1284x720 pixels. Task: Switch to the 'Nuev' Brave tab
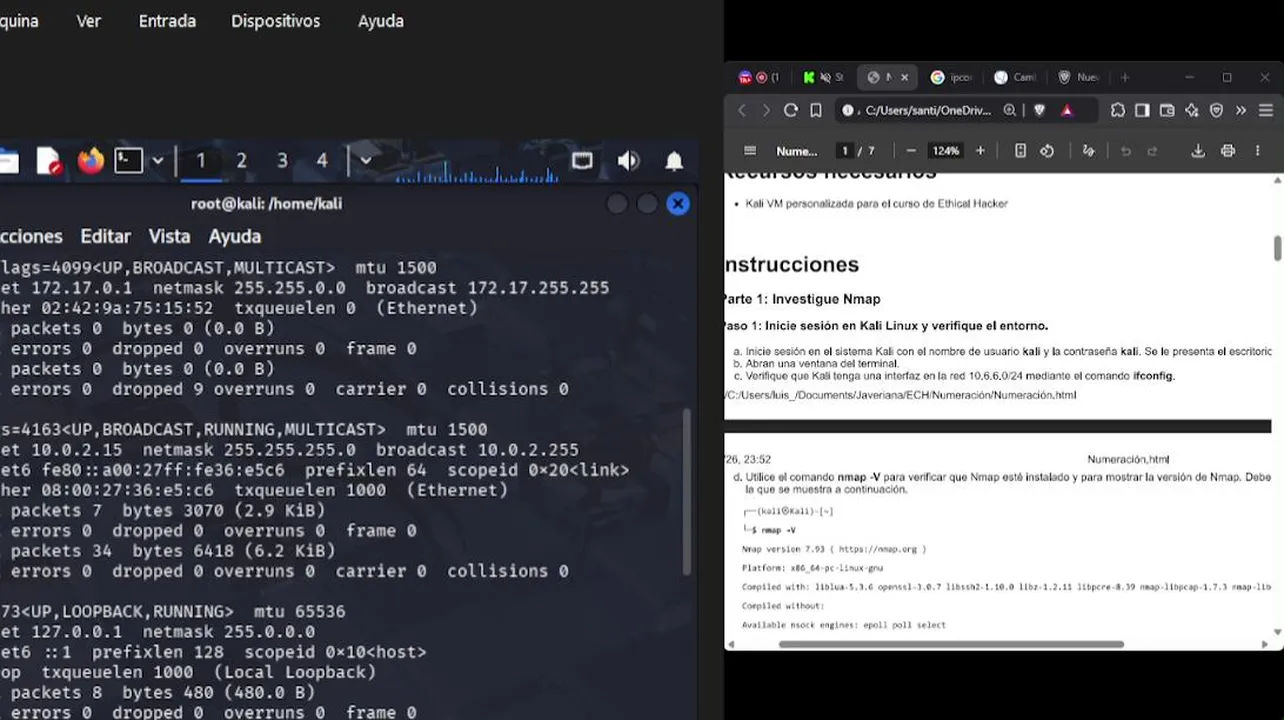[x=1079, y=77]
